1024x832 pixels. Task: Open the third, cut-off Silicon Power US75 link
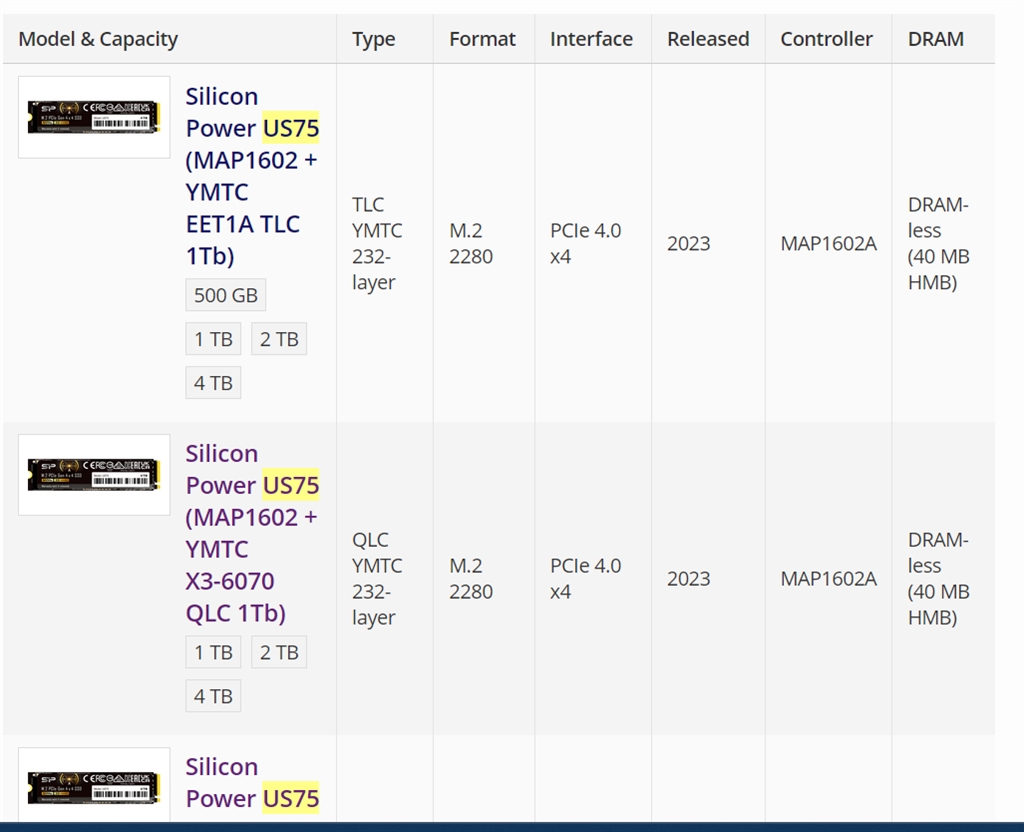(252, 782)
